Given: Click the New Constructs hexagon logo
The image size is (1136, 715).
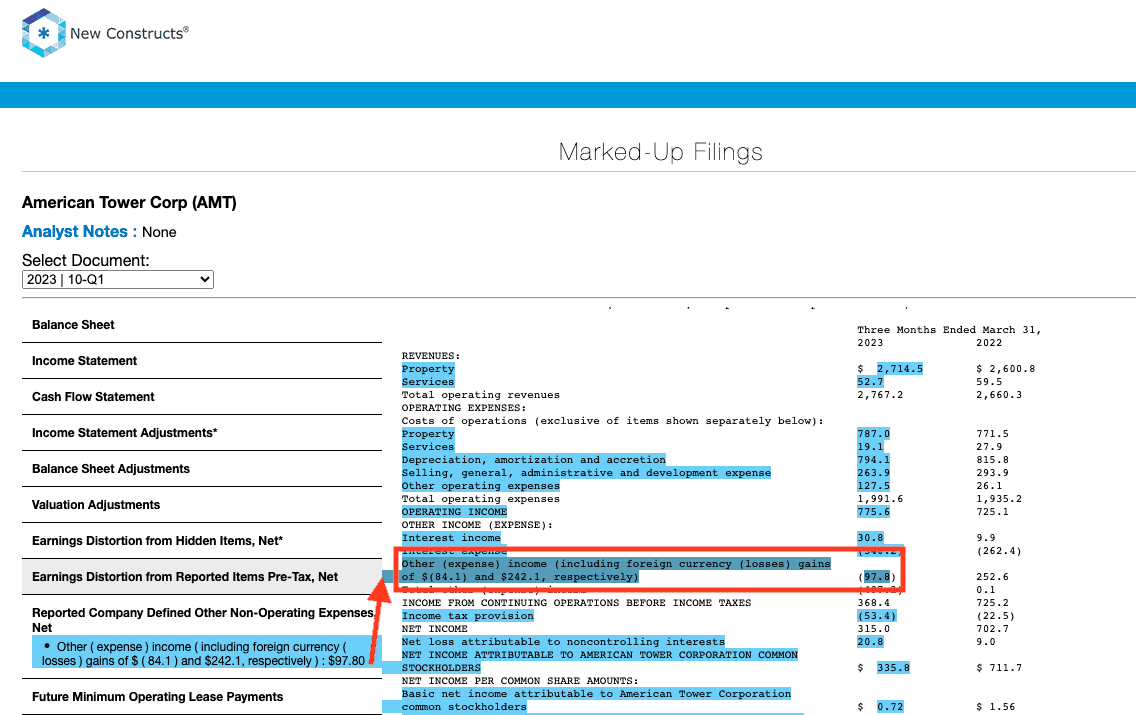Looking at the screenshot, I should coord(44,33).
